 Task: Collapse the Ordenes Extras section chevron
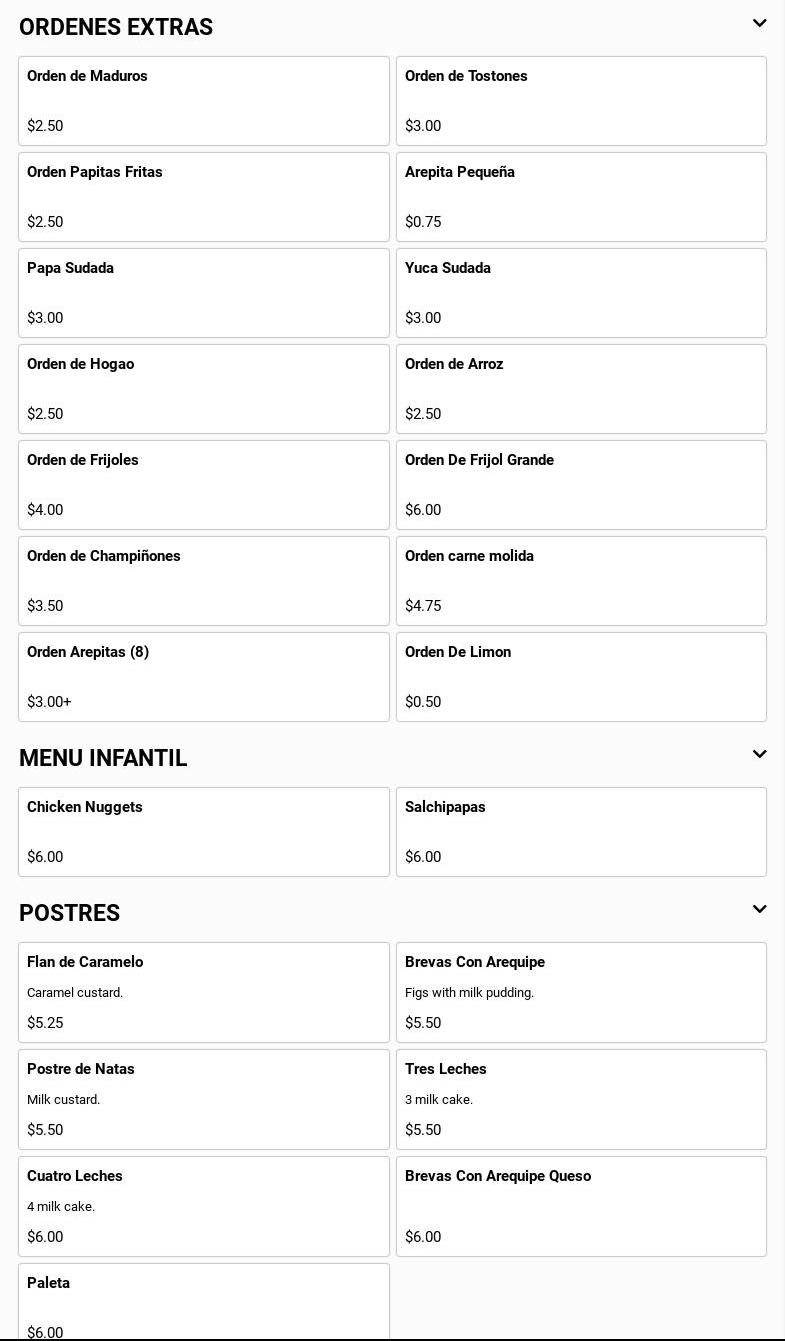tap(759, 23)
